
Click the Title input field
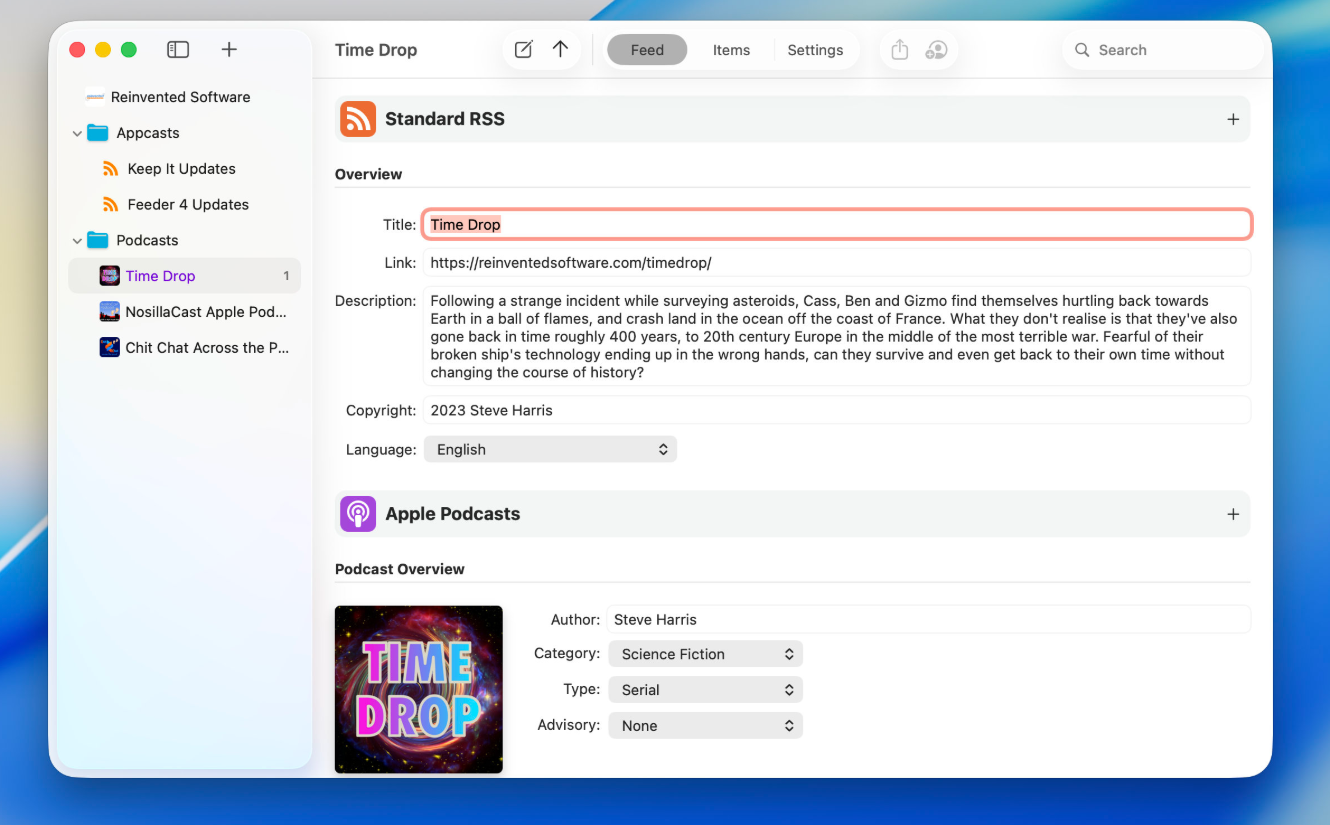point(837,225)
